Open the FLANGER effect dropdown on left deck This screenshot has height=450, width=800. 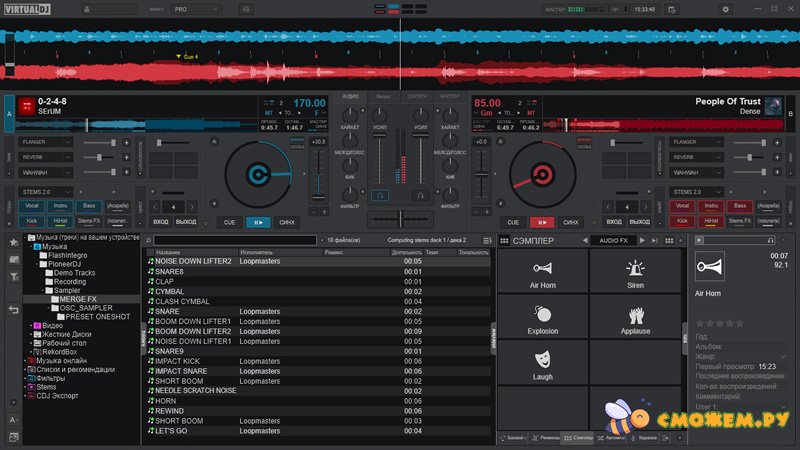click(x=45, y=143)
